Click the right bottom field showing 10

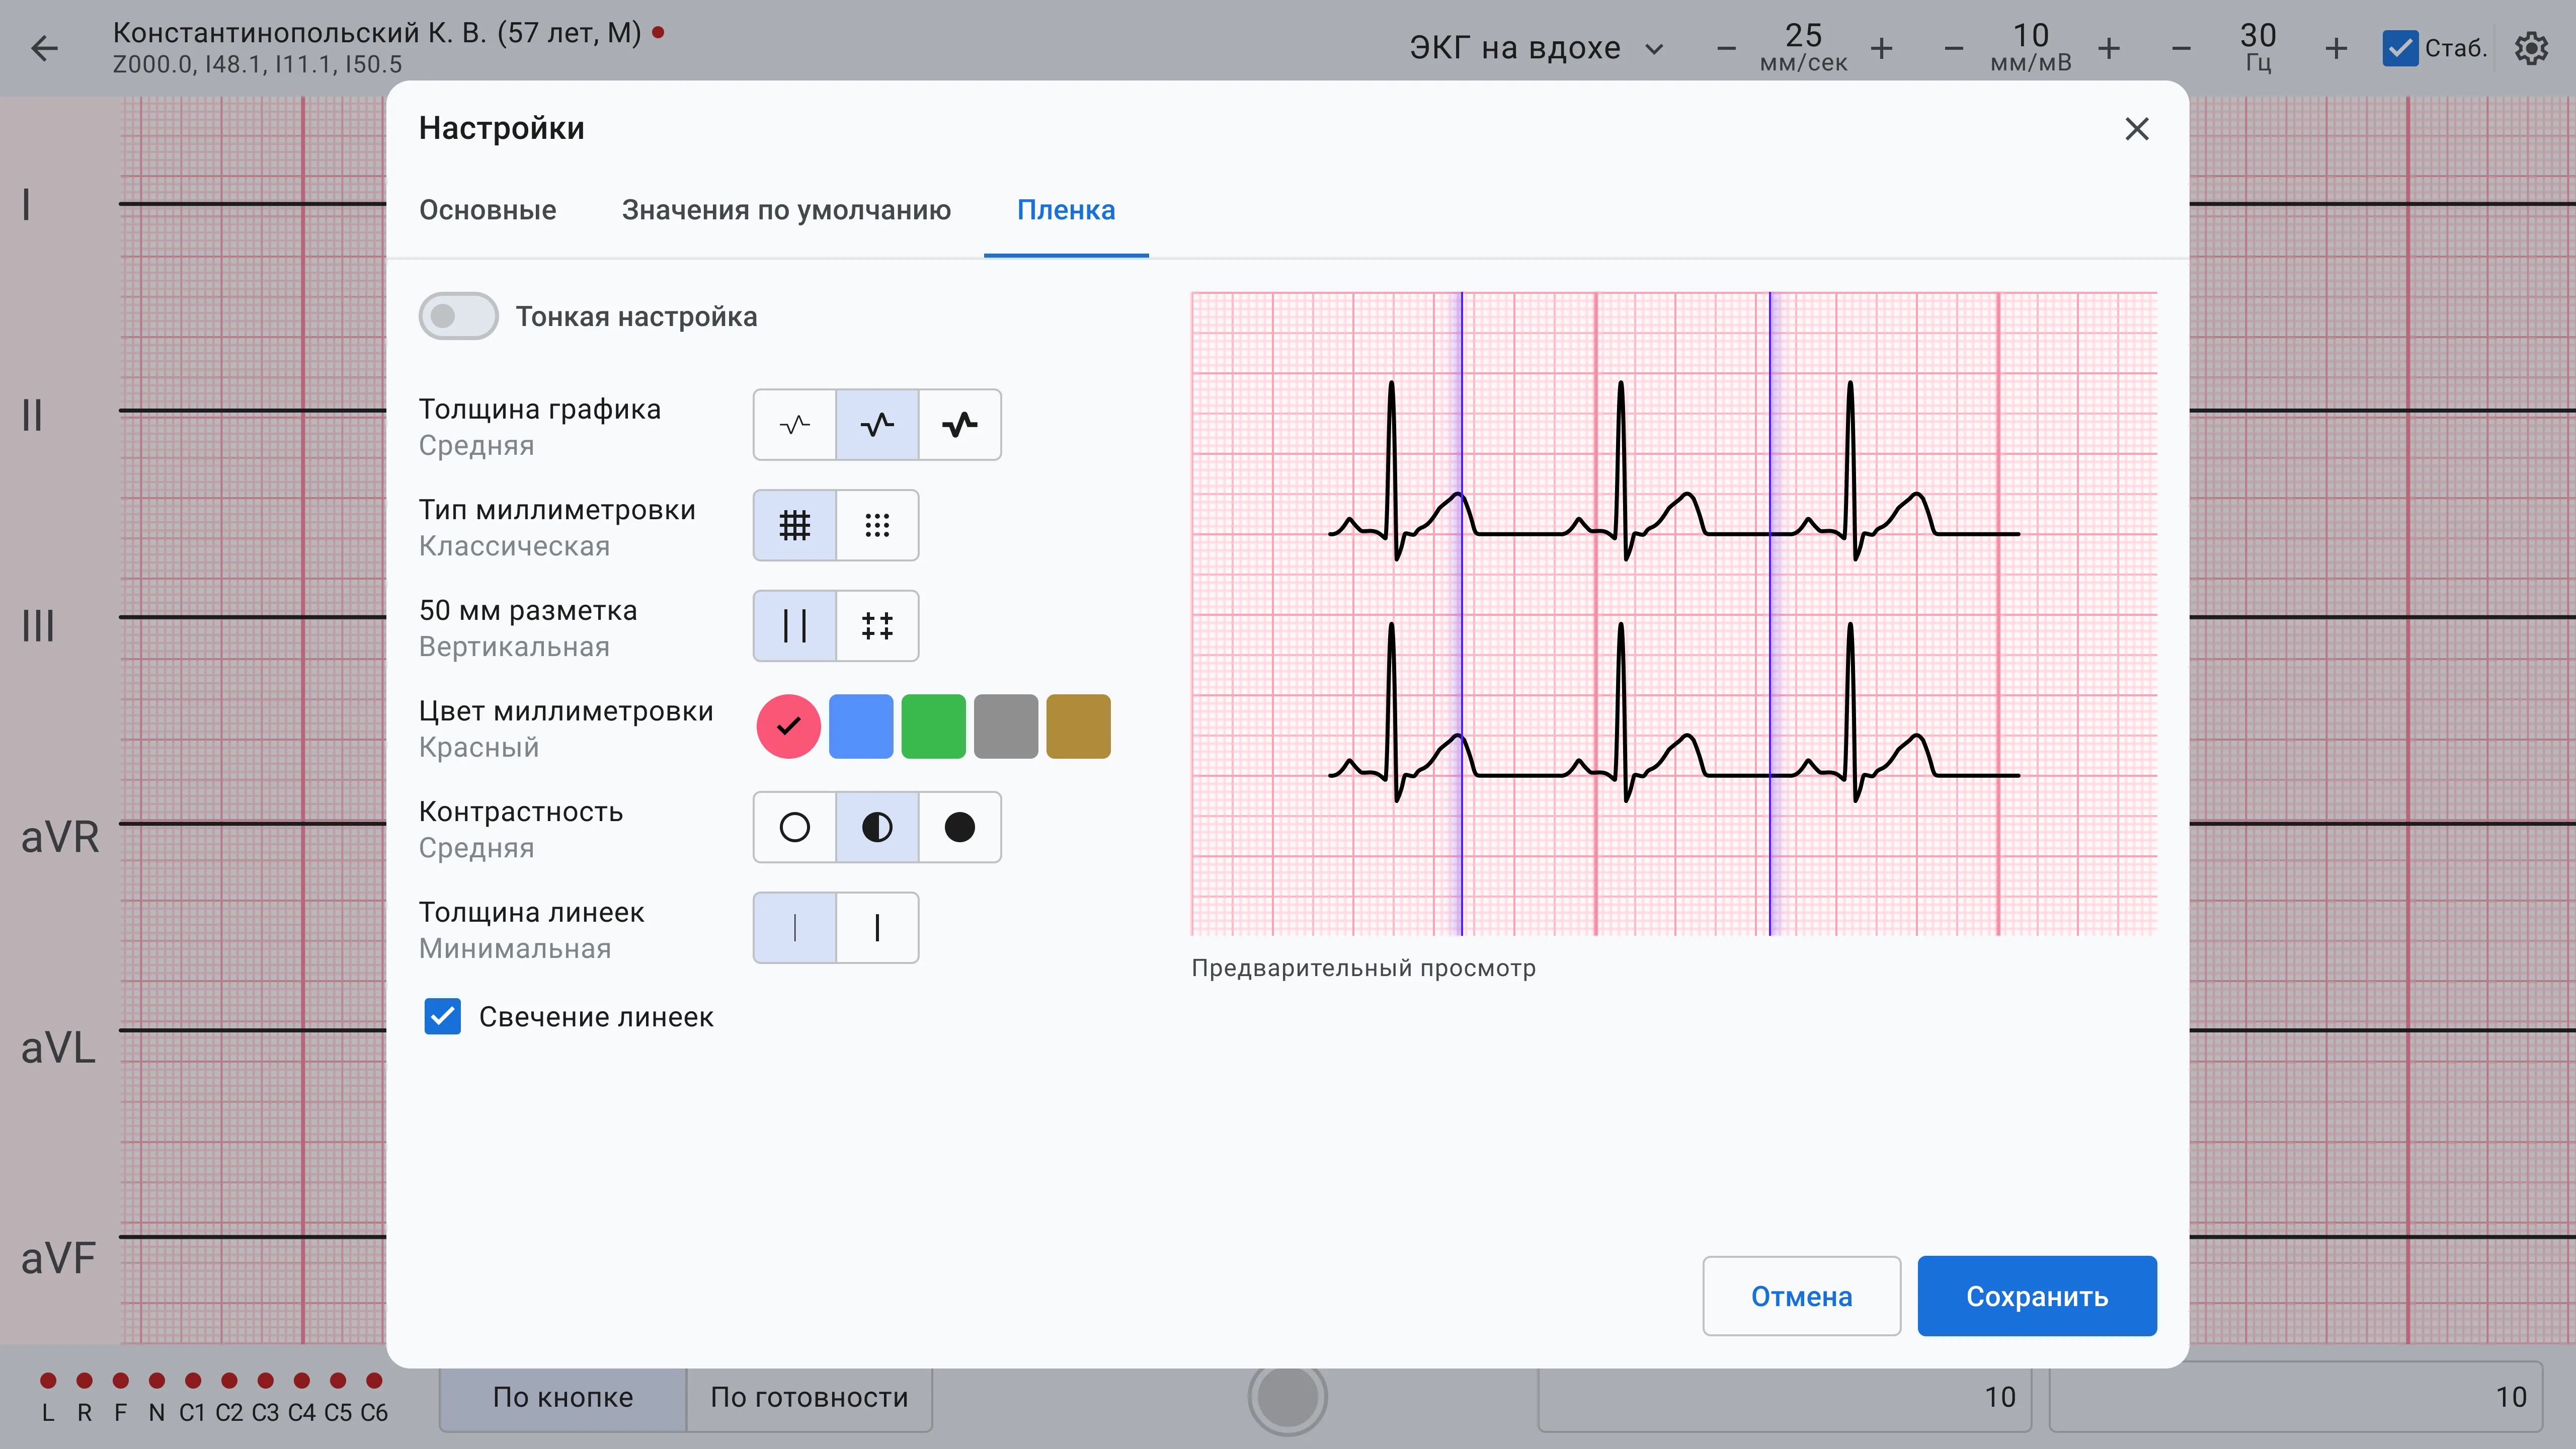pyautogui.click(x=2296, y=1397)
